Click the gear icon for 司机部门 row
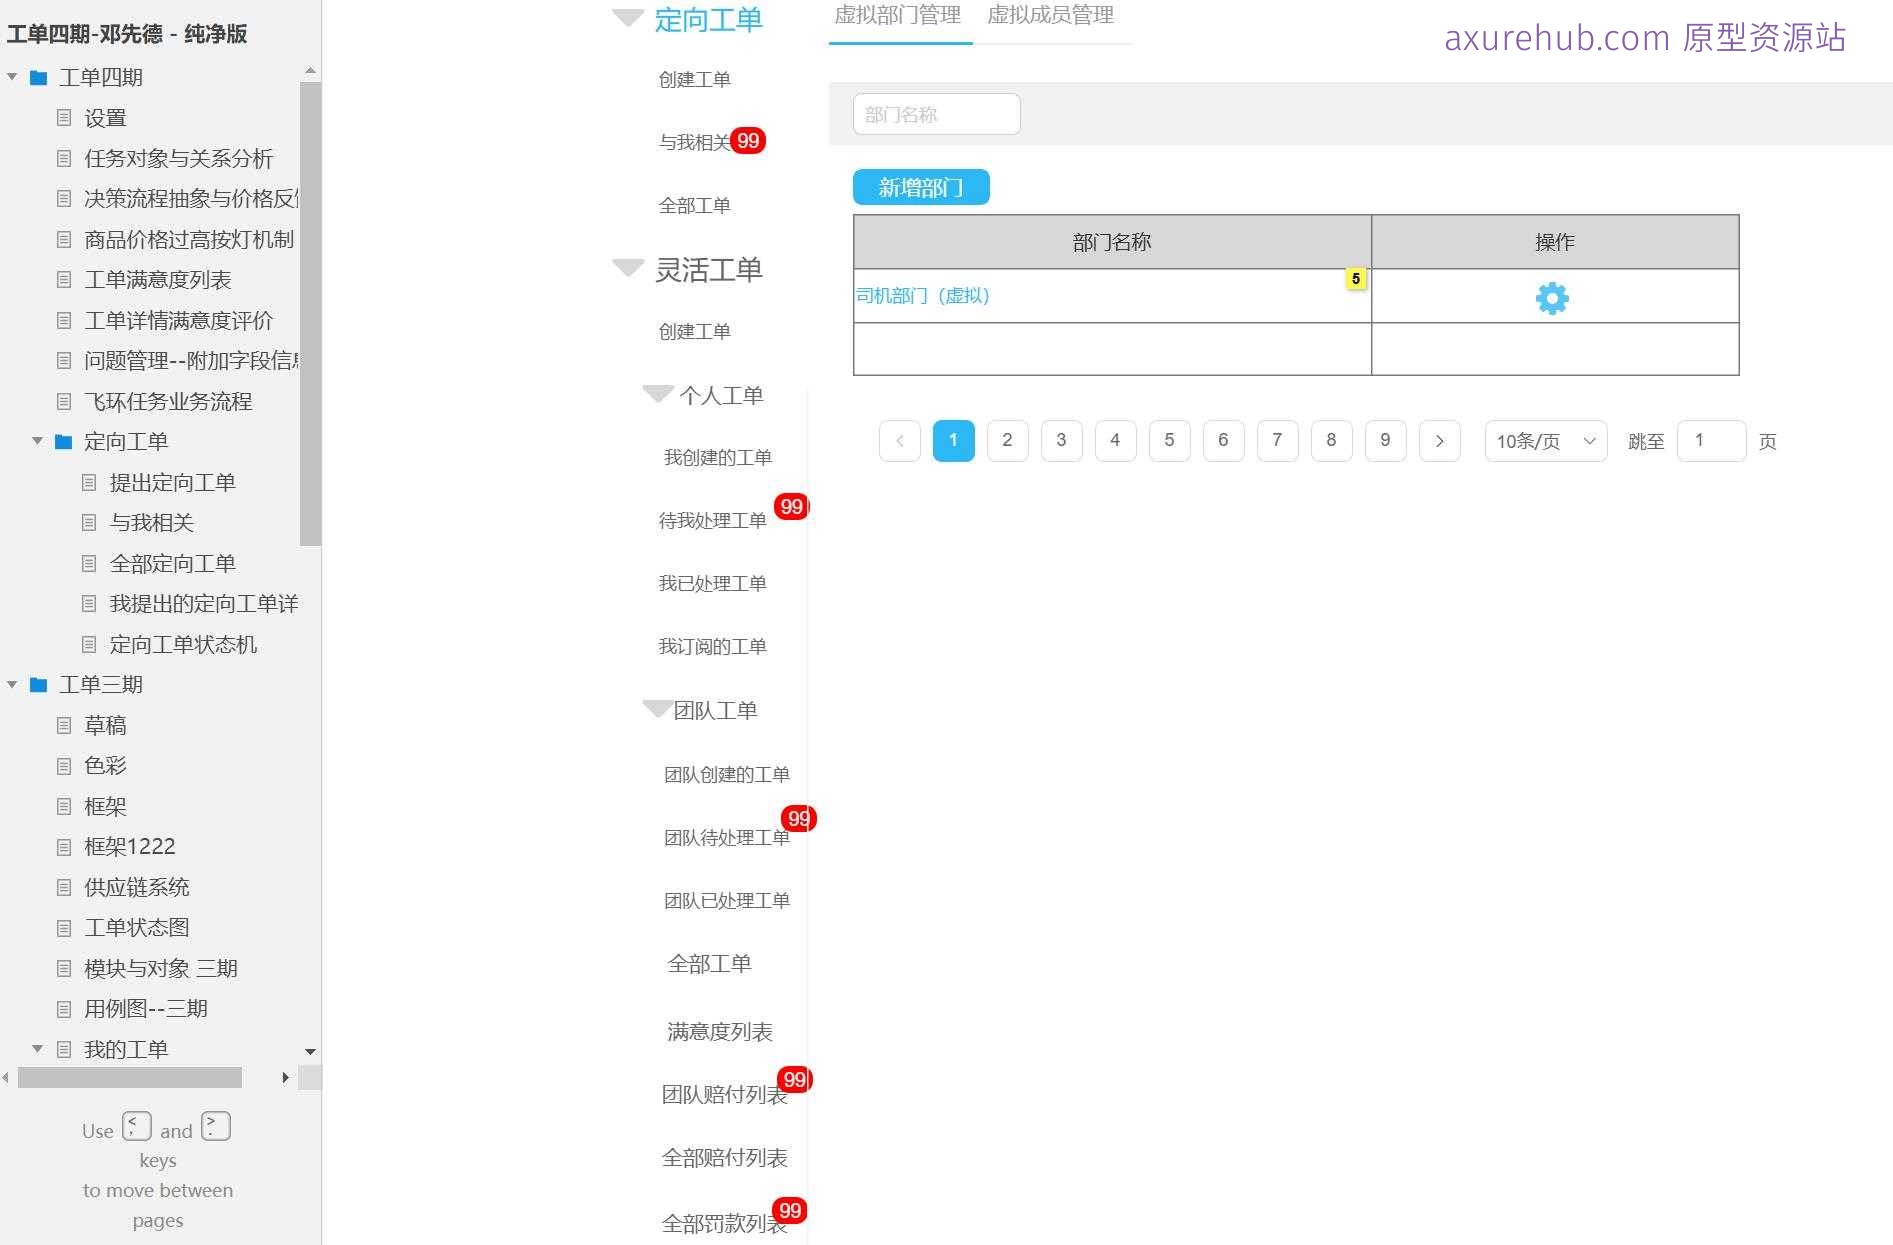Screen dimensions: 1893x1245 (x=1551, y=297)
